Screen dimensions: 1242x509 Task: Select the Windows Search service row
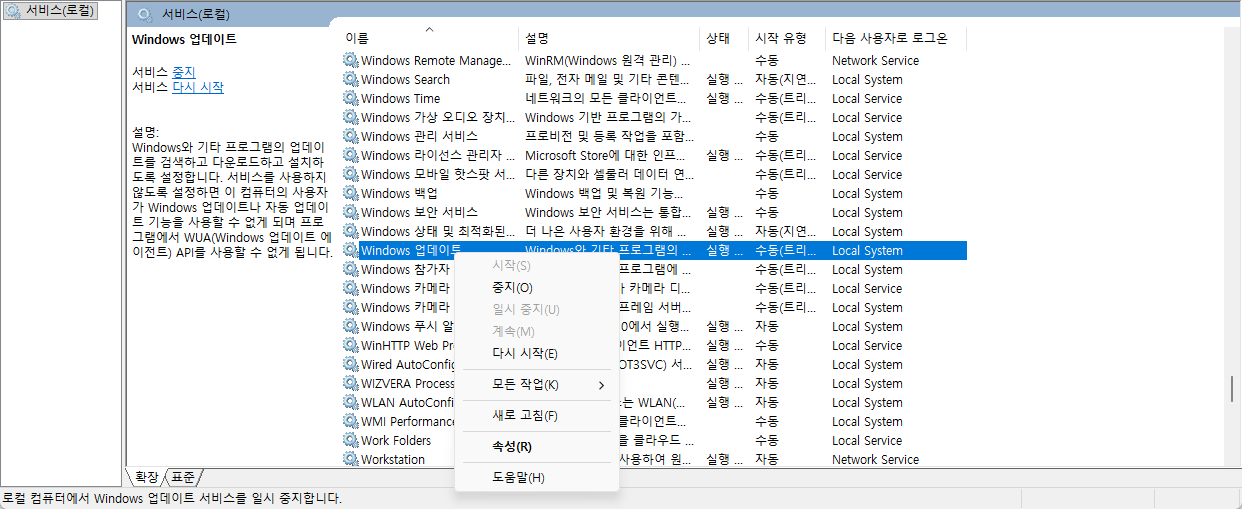(x=654, y=79)
